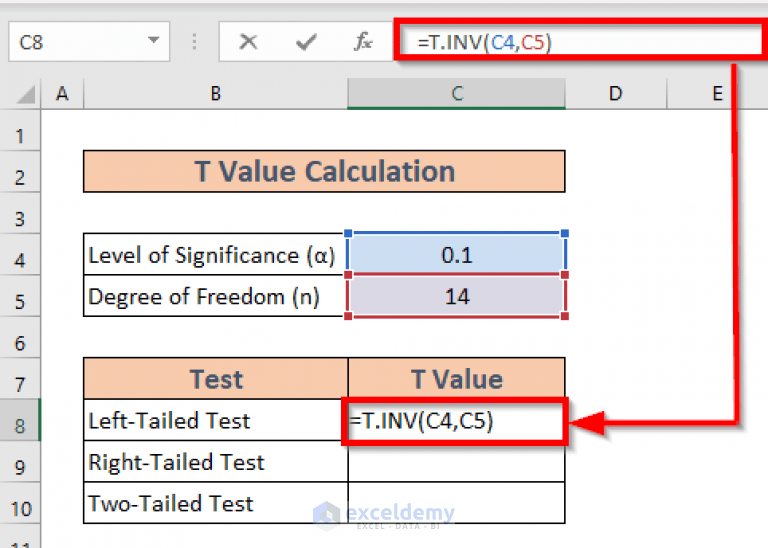Click the T Value heading cell
The width and height of the screenshot is (768, 548).
pos(456,379)
